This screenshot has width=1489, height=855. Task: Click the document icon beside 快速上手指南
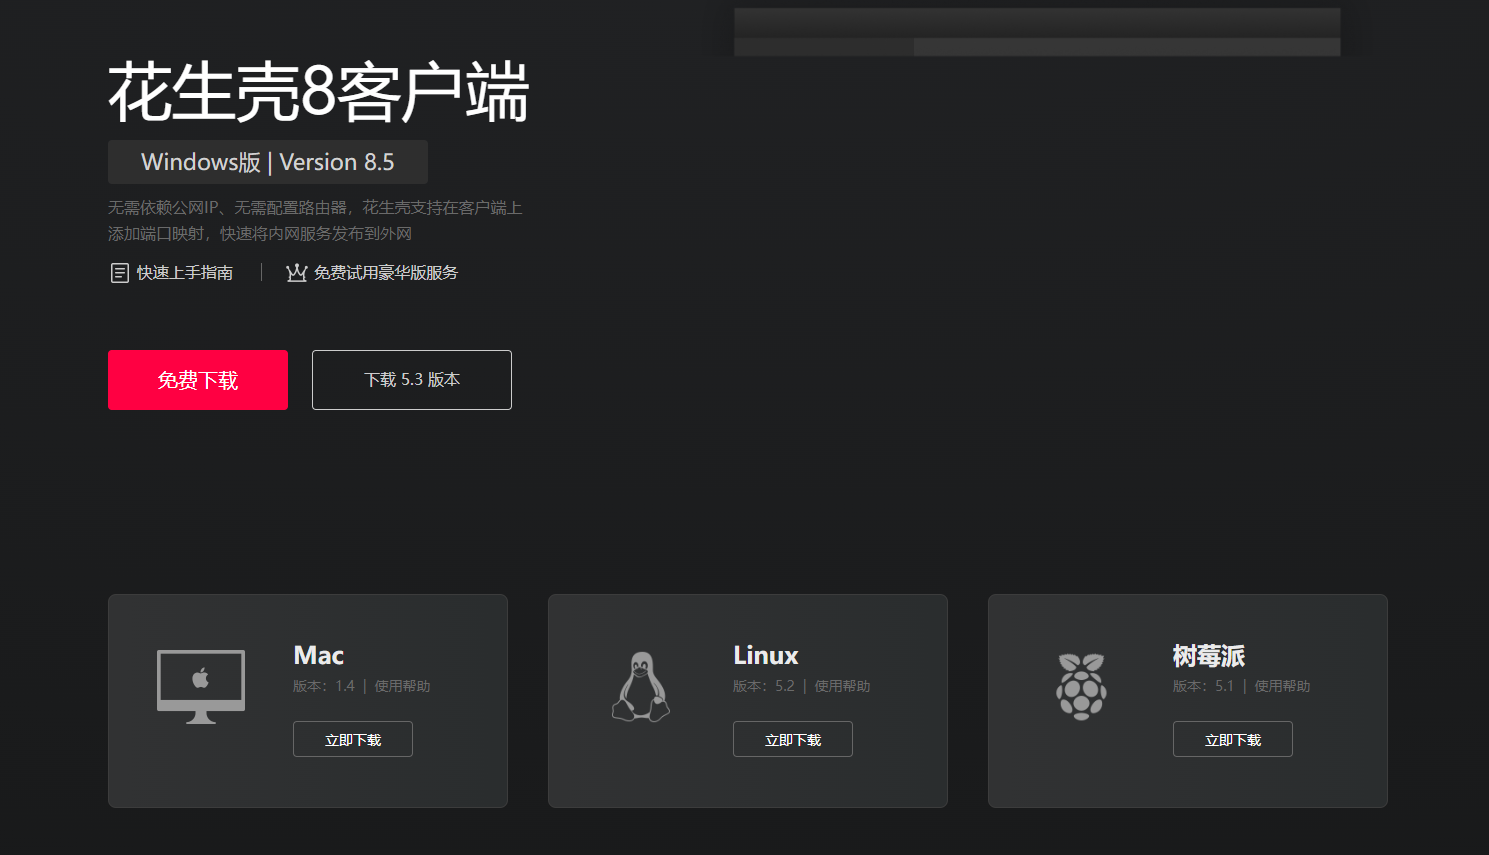coord(119,273)
